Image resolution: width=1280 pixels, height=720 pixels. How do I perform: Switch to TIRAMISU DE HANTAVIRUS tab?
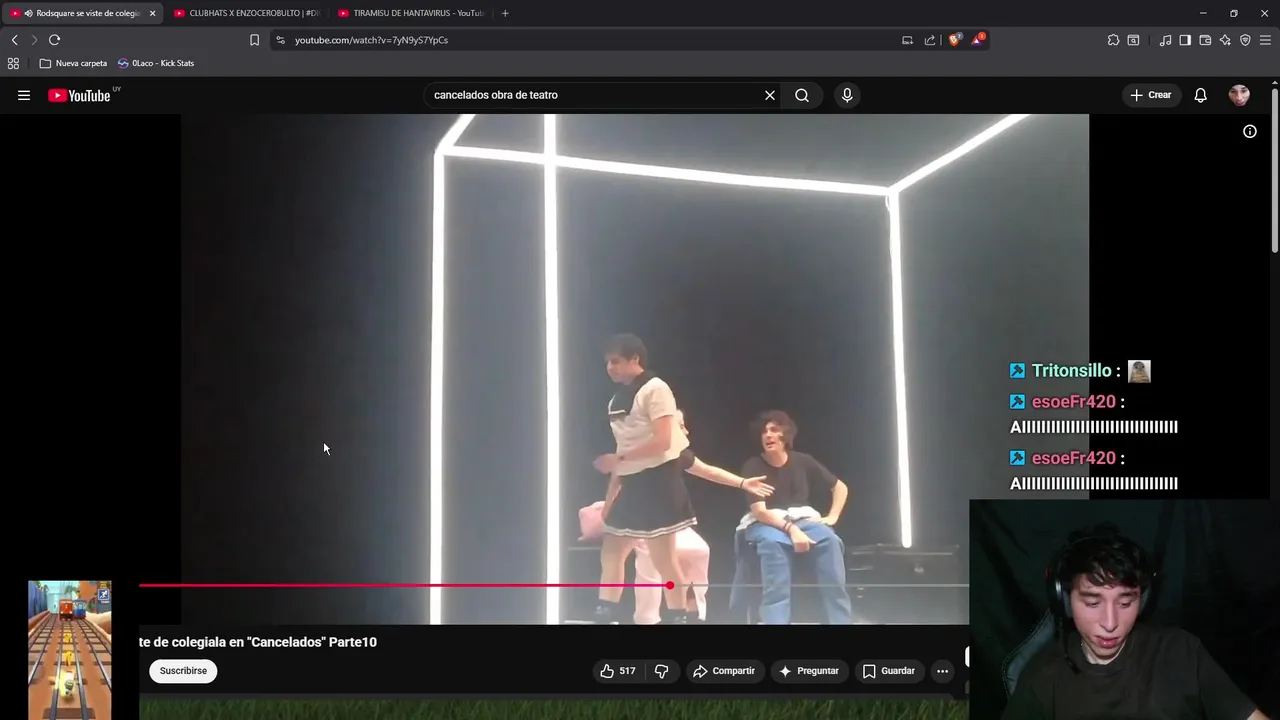coord(412,13)
